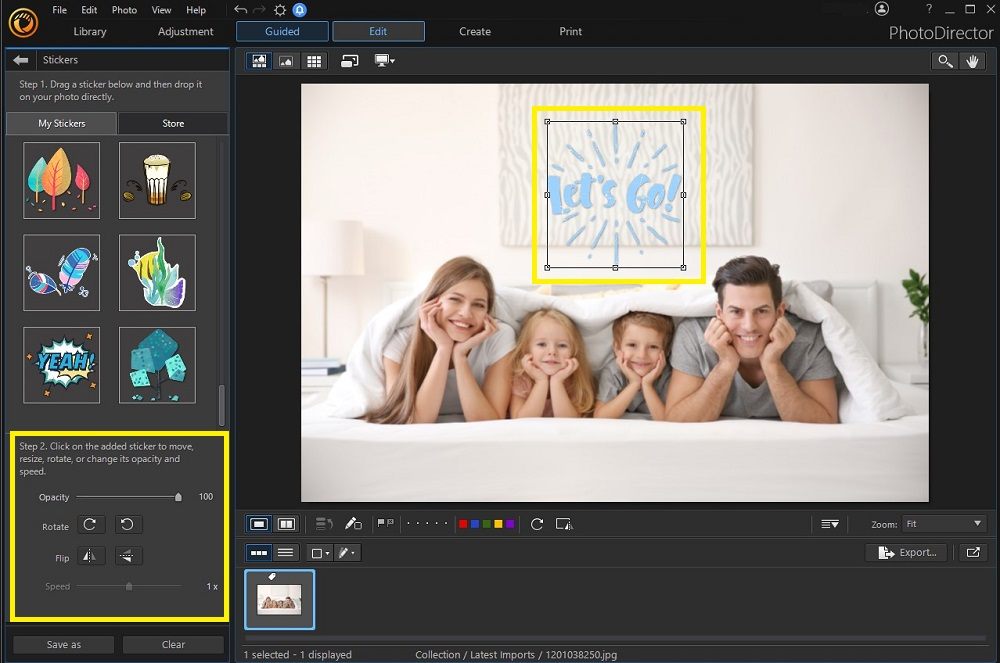1000x663 pixels.
Task: Switch filmstrip to list view
Action: pos(285,552)
